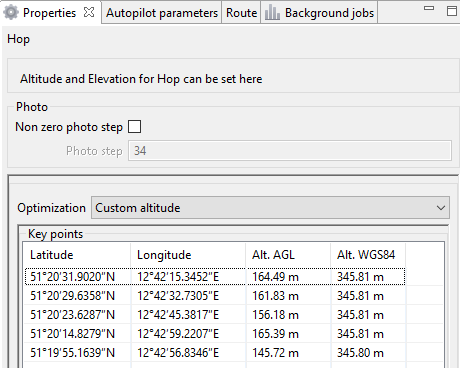
Task: Click longitude cell 12°42'45.3817"E
Action: (188, 315)
